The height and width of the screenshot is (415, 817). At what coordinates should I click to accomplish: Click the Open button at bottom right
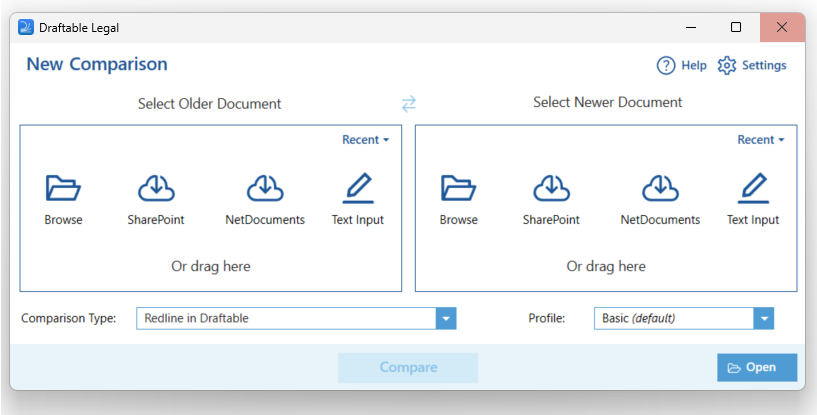coord(756,367)
